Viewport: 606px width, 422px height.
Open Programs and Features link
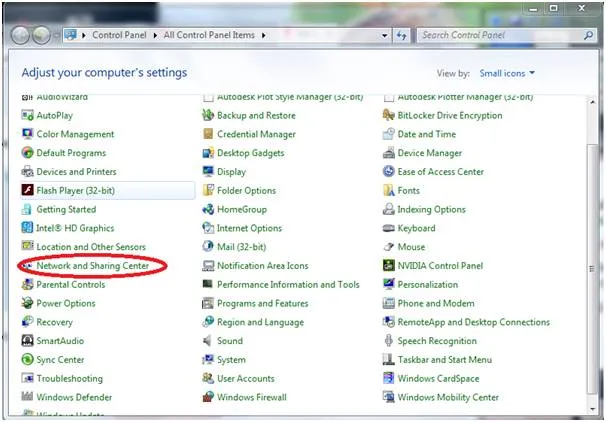(x=262, y=303)
